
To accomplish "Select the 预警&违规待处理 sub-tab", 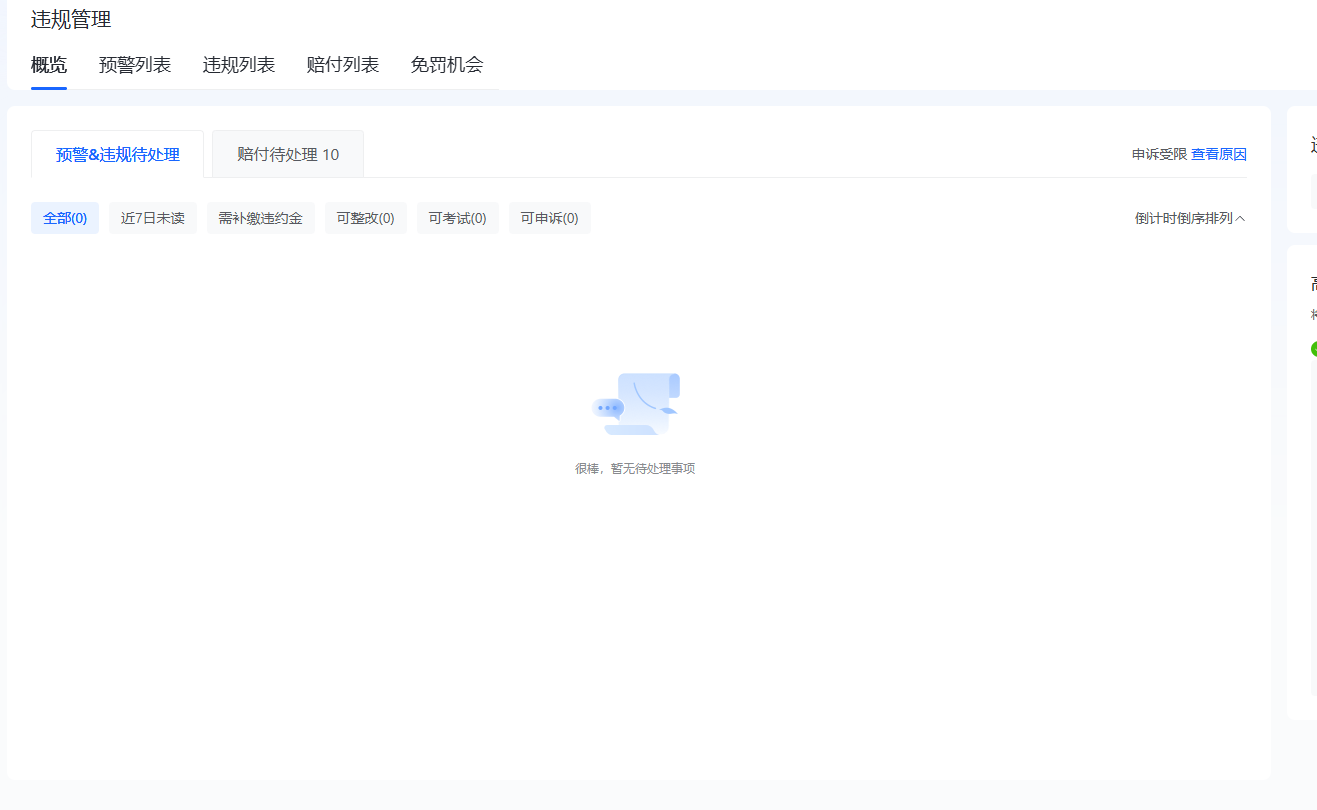I will coord(118,155).
